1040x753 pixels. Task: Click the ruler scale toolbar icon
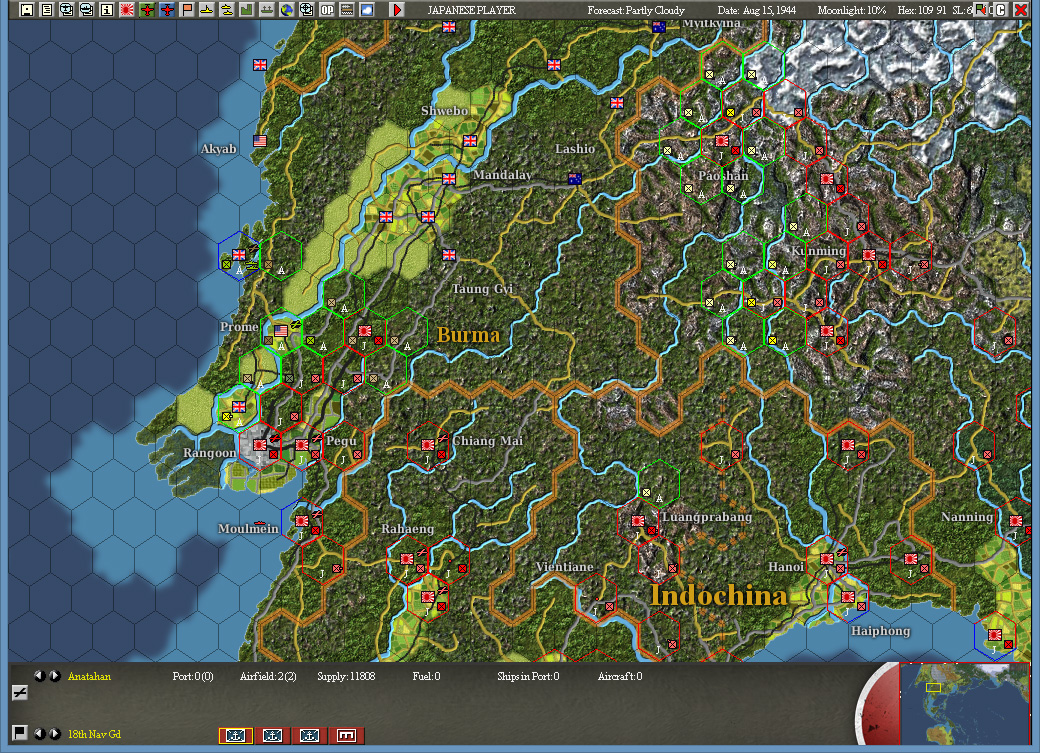347,10
